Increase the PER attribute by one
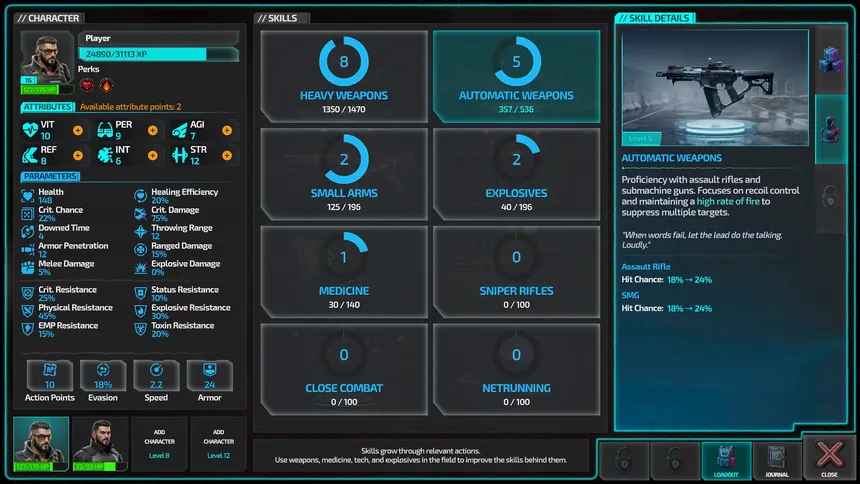This screenshot has width=860, height=484. point(152,131)
